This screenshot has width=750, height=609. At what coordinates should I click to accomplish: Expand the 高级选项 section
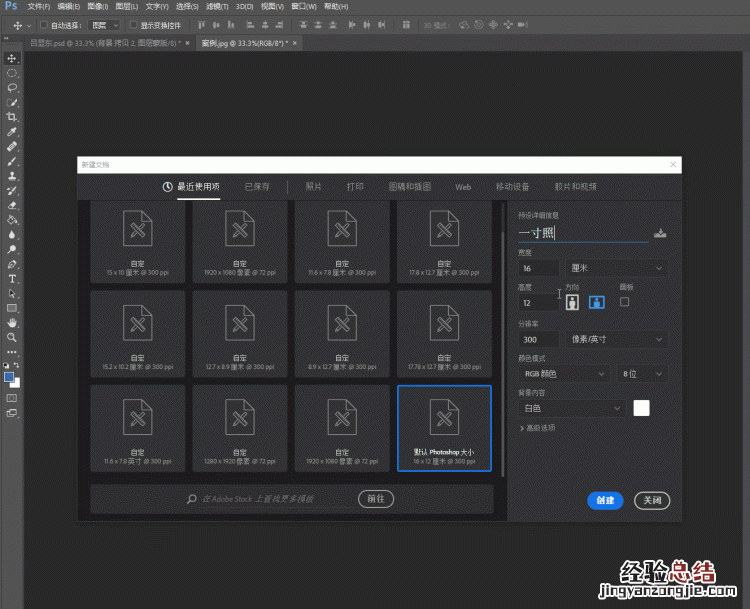(x=537, y=428)
